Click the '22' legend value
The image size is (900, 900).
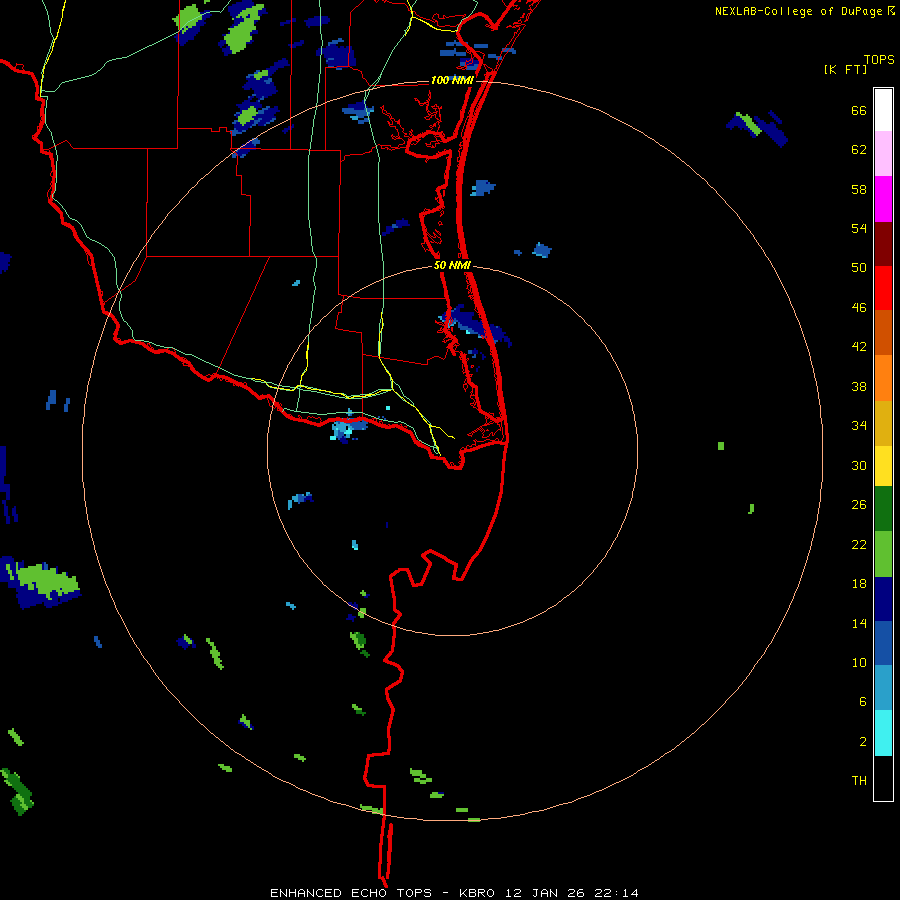click(x=859, y=544)
